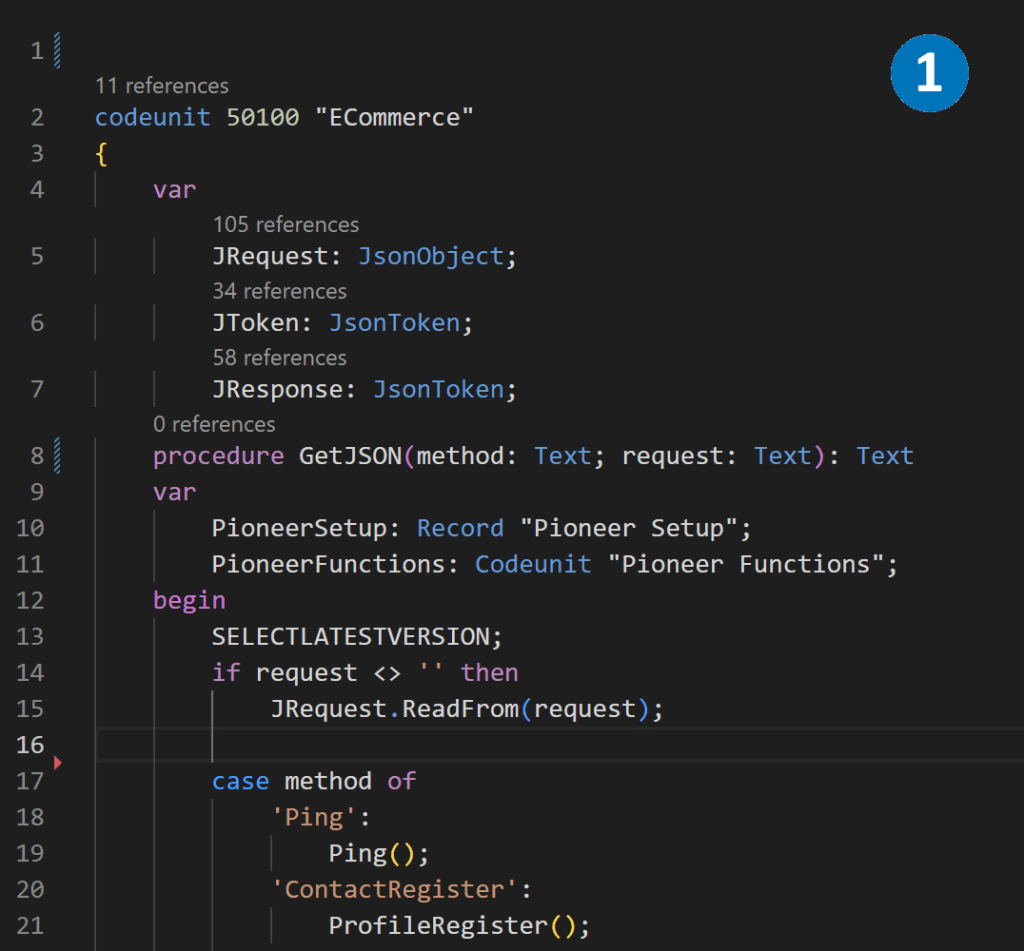Image resolution: width=1024 pixels, height=951 pixels.
Task: Click the modified-line gutter indicator at line 8
Action: pos(57,456)
